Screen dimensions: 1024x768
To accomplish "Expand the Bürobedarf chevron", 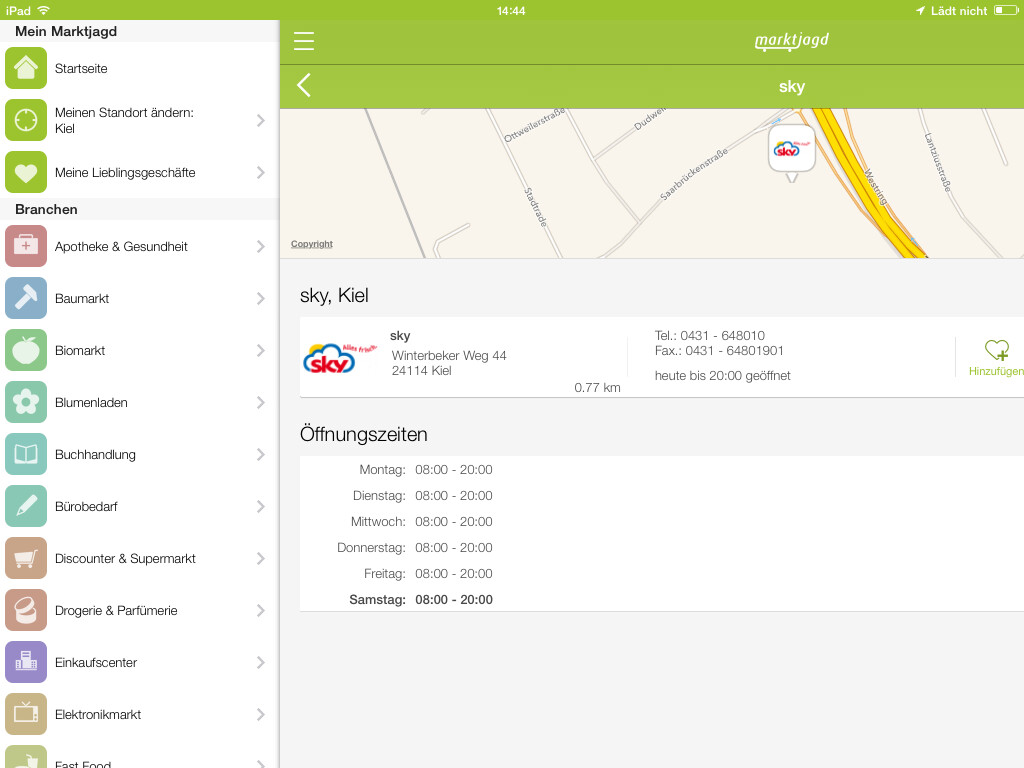I will click(x=261, y=506).
